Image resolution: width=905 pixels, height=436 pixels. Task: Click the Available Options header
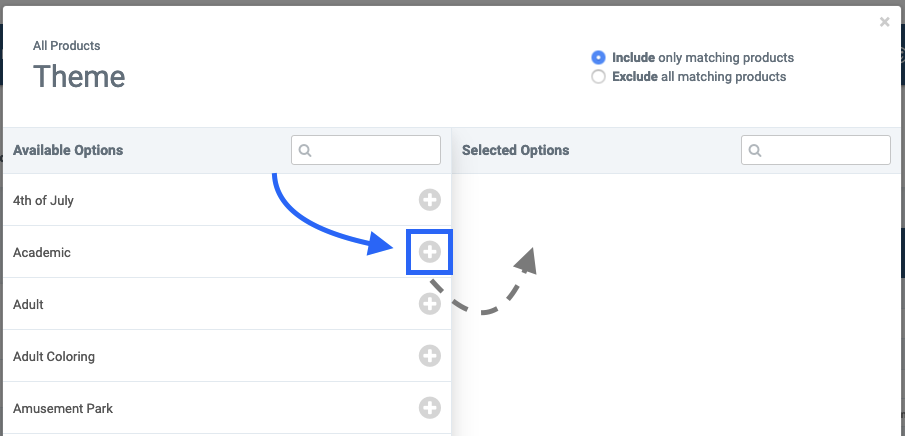tap(68, 151)
